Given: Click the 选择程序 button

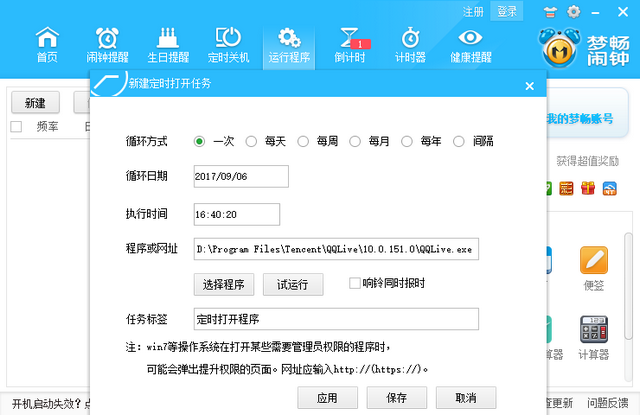Looking at the screenshot, I should point(225,284).
